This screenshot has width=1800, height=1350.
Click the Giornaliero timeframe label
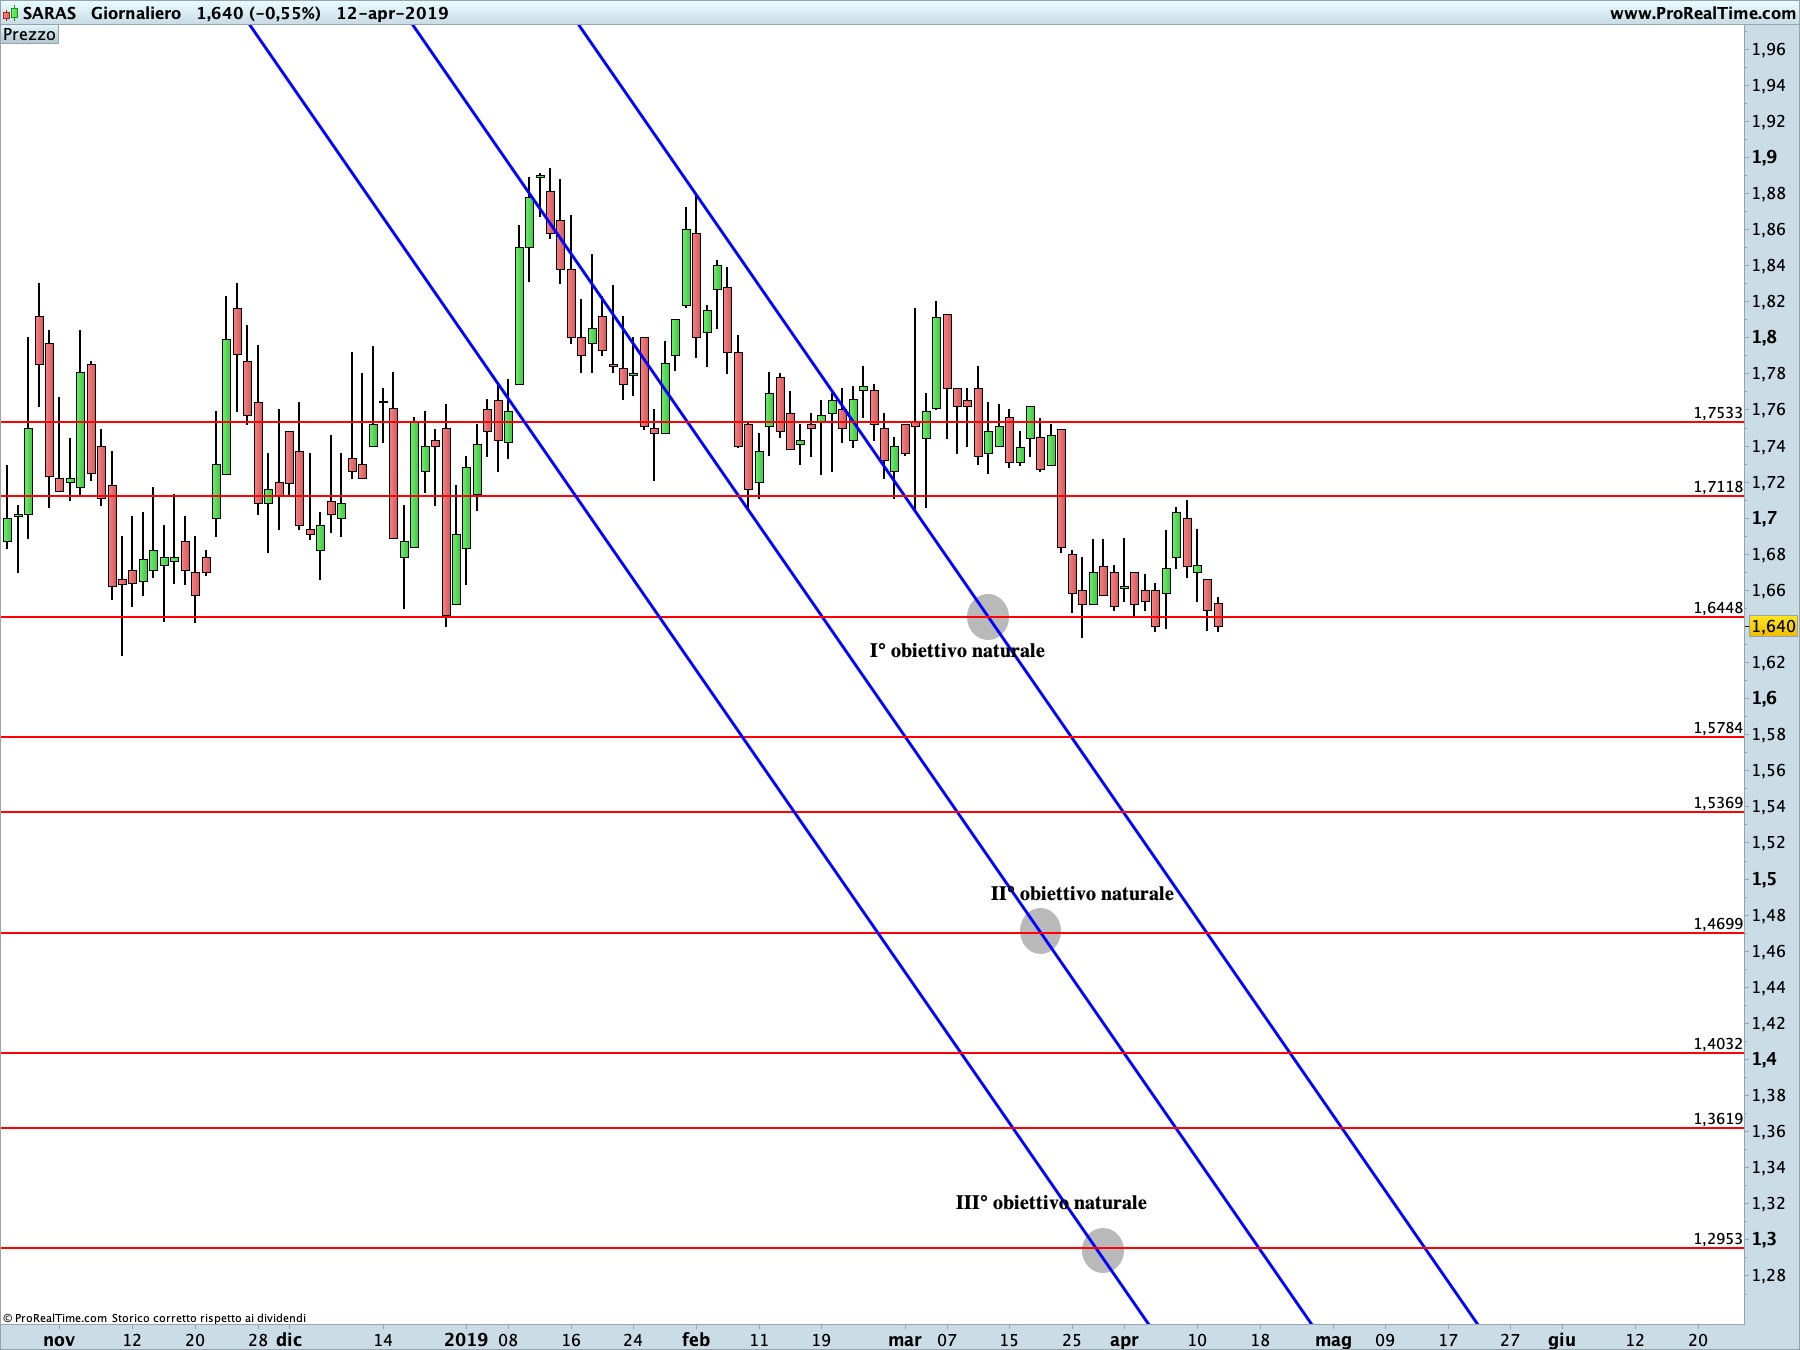[x=136, y=13]
